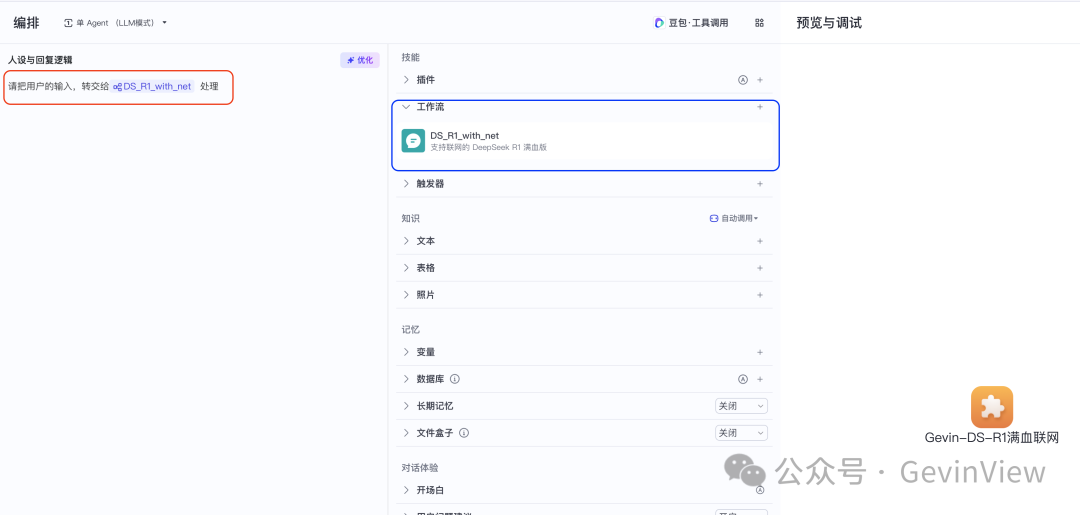Click the 编排 heading
The height and width of the screenshot is (515, 1080).
tap(26, 23)
